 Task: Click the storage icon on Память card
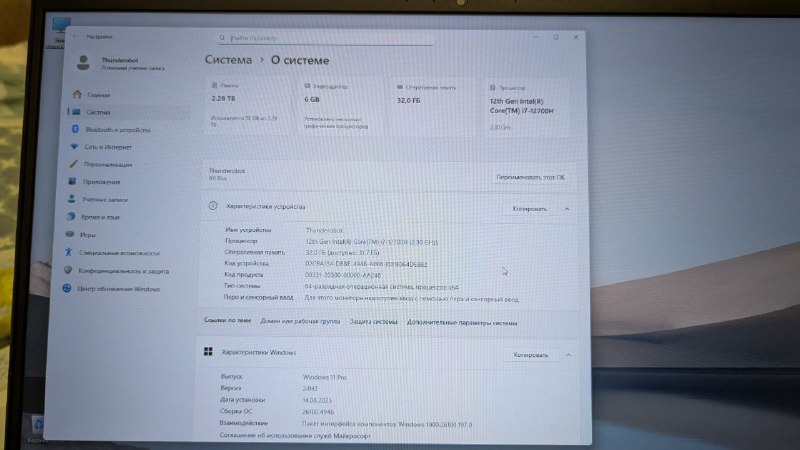pyautogui.click(x=214, y=86)
